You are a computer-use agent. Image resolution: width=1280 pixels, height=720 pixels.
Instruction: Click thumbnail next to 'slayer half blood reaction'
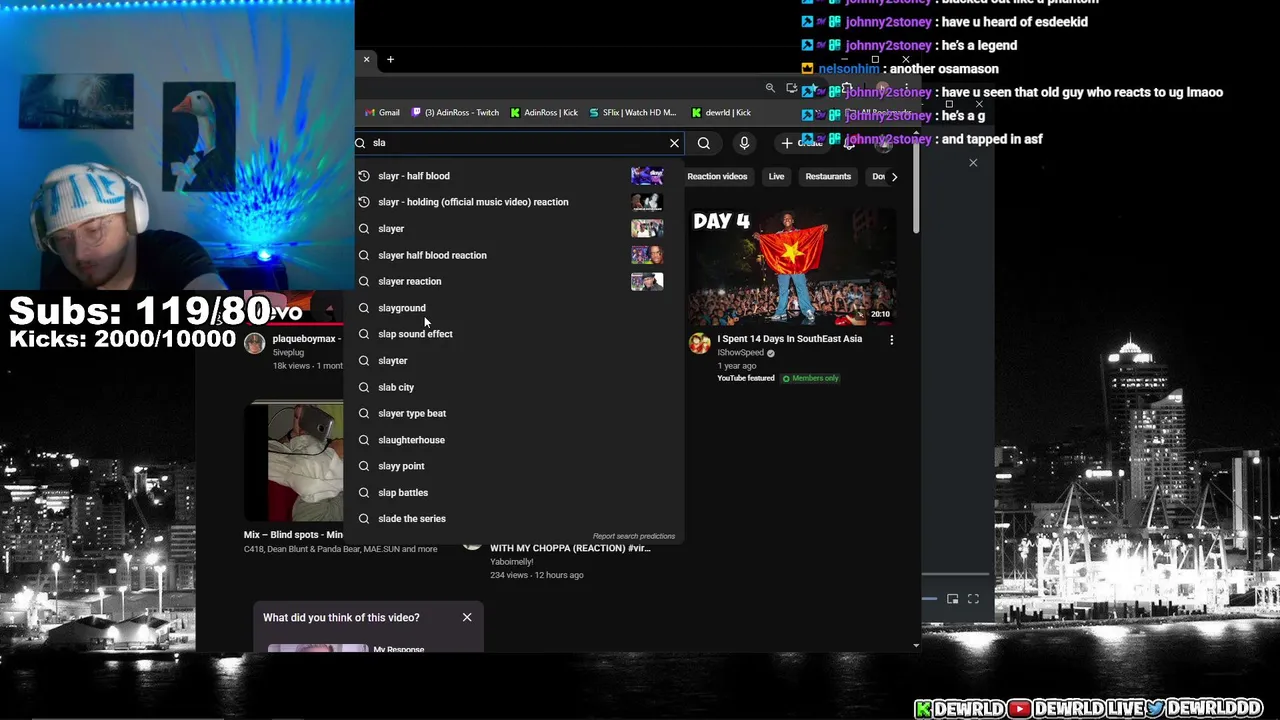pos(647,255)
